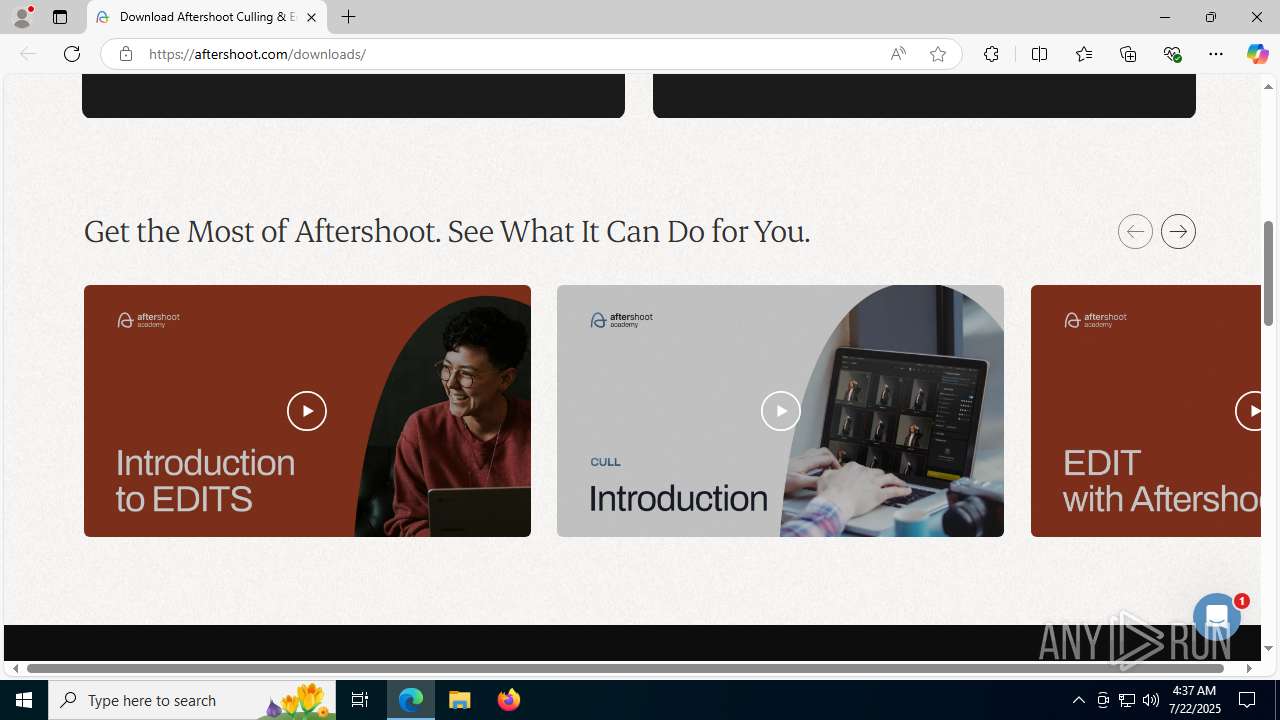Open the Windows Start menu
Screen dimensions: 1280x720
[24, 700]
